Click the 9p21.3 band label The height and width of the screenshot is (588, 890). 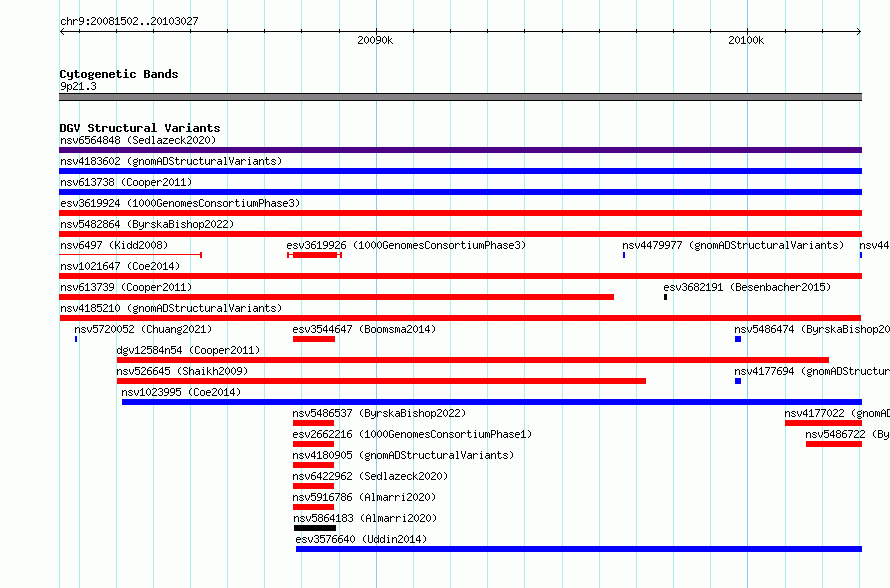tap(78, 86)
